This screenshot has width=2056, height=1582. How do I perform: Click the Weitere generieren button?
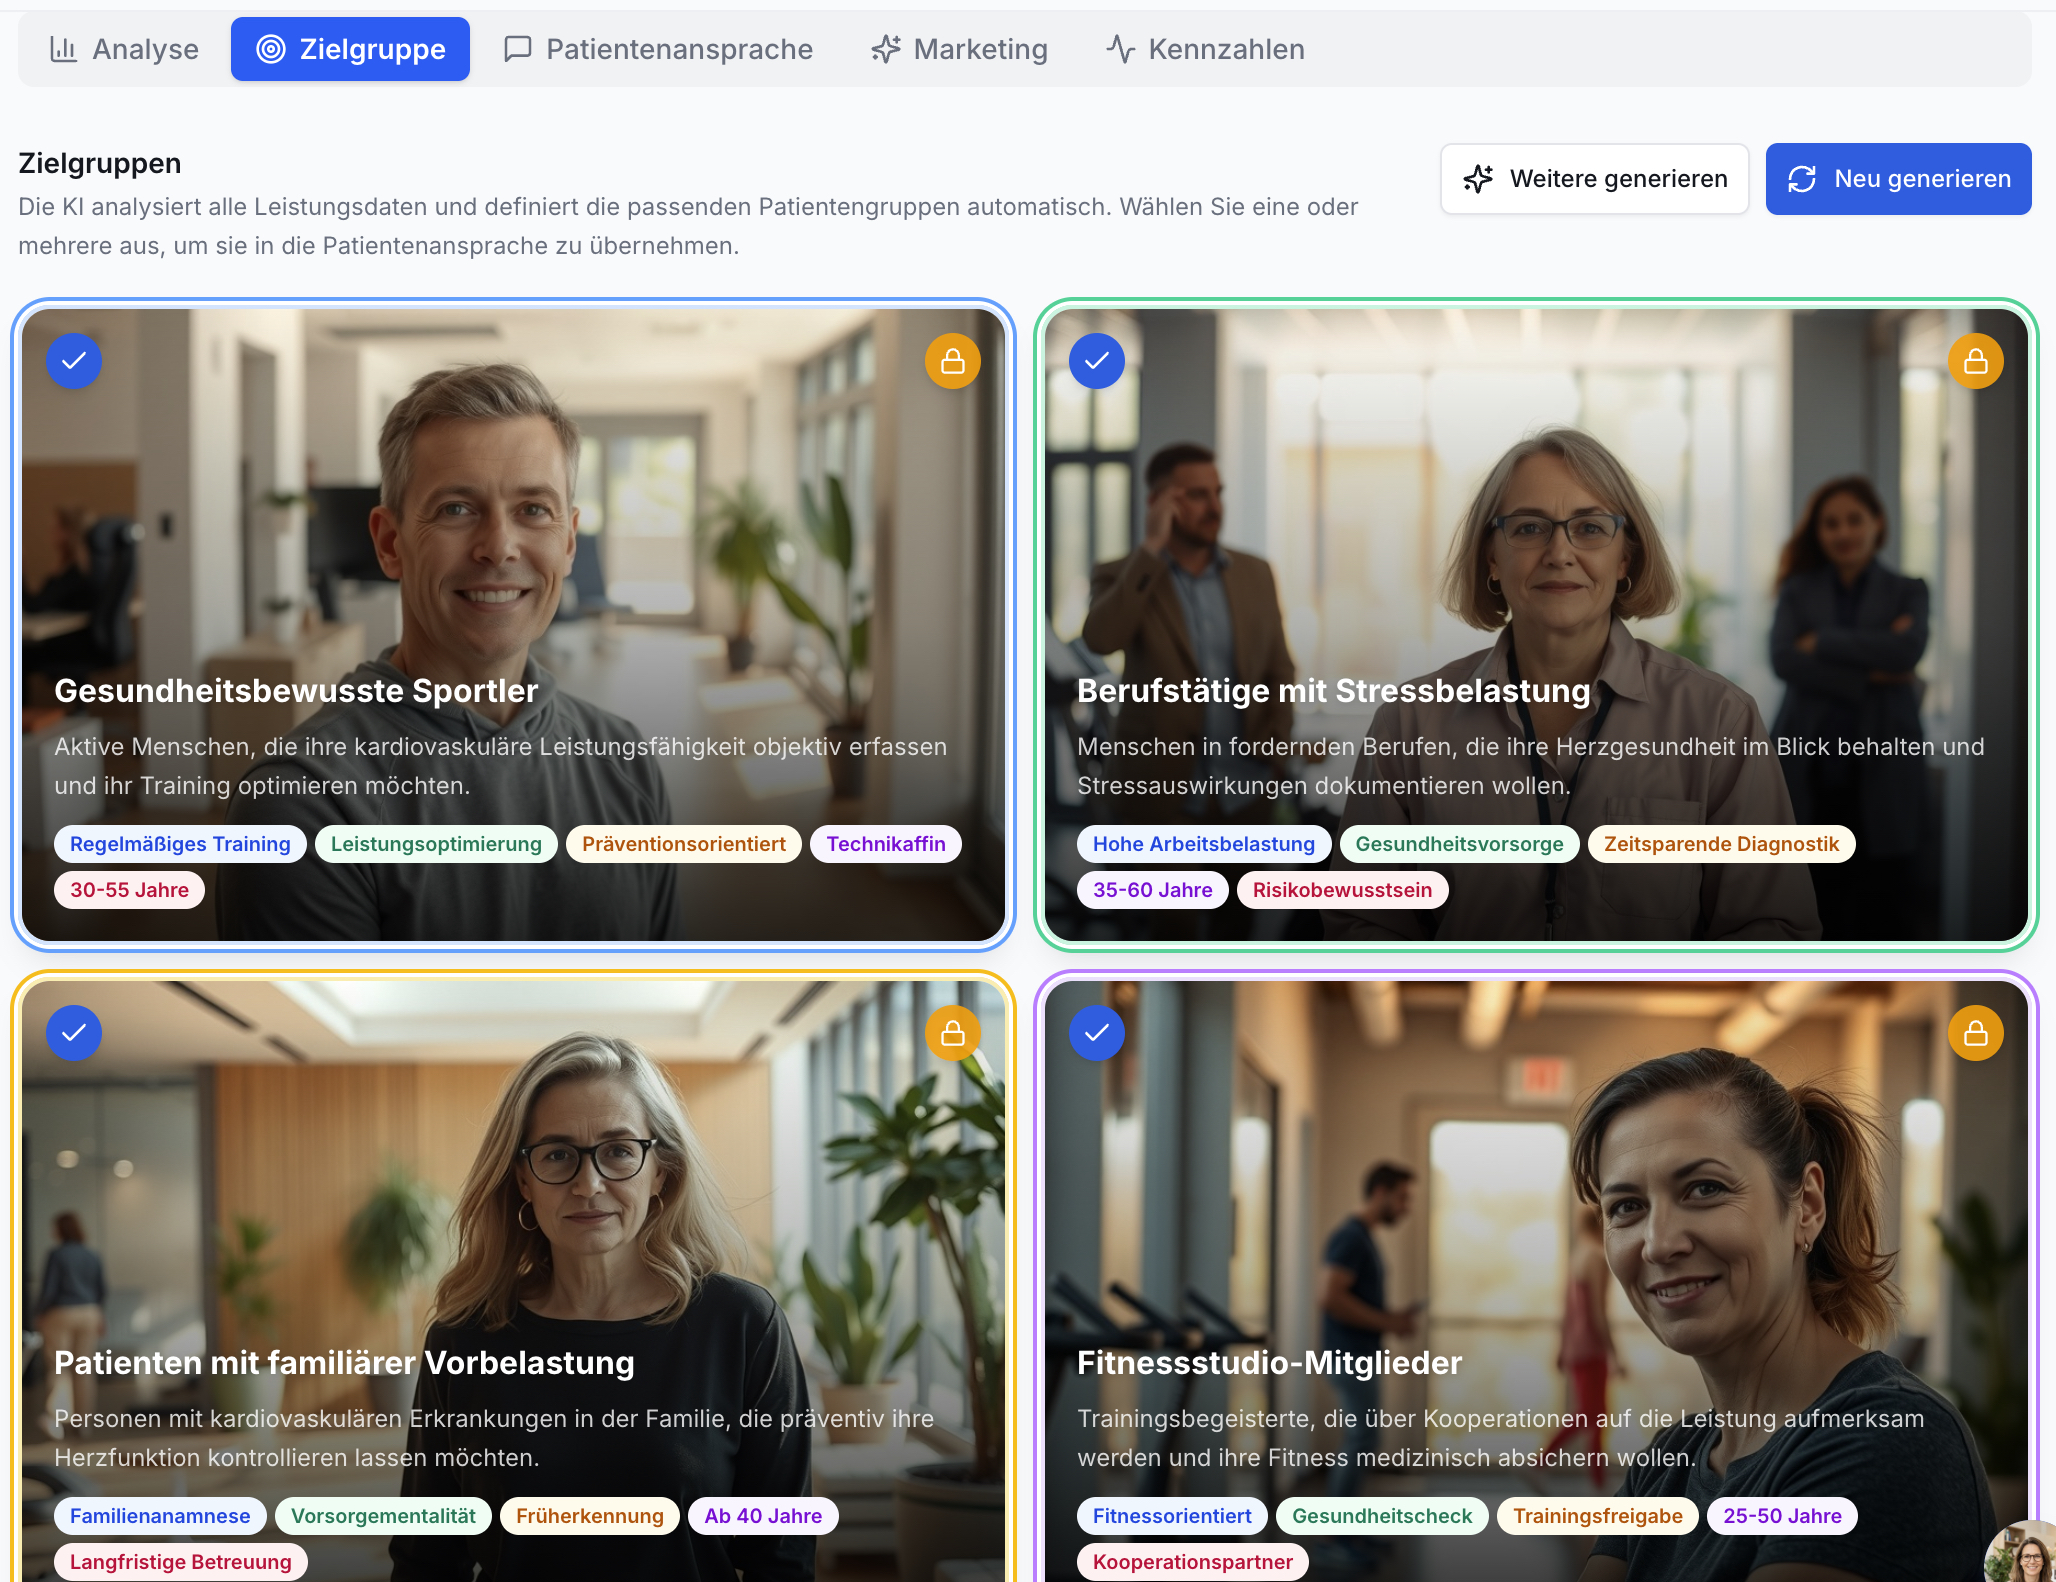pos(1595,179)
